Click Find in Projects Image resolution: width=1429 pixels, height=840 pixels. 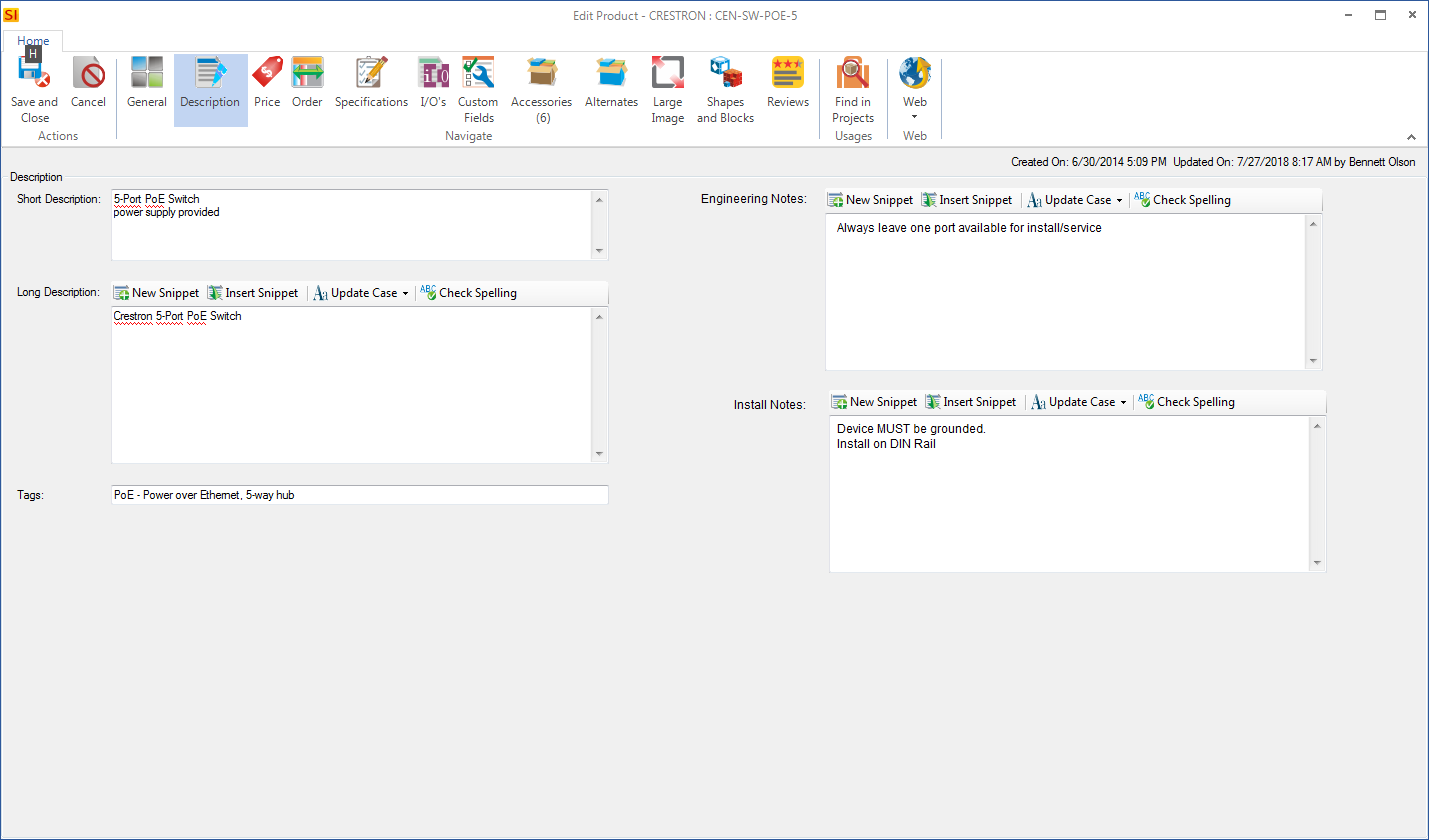pyautogui.click(x=853, y=90)
